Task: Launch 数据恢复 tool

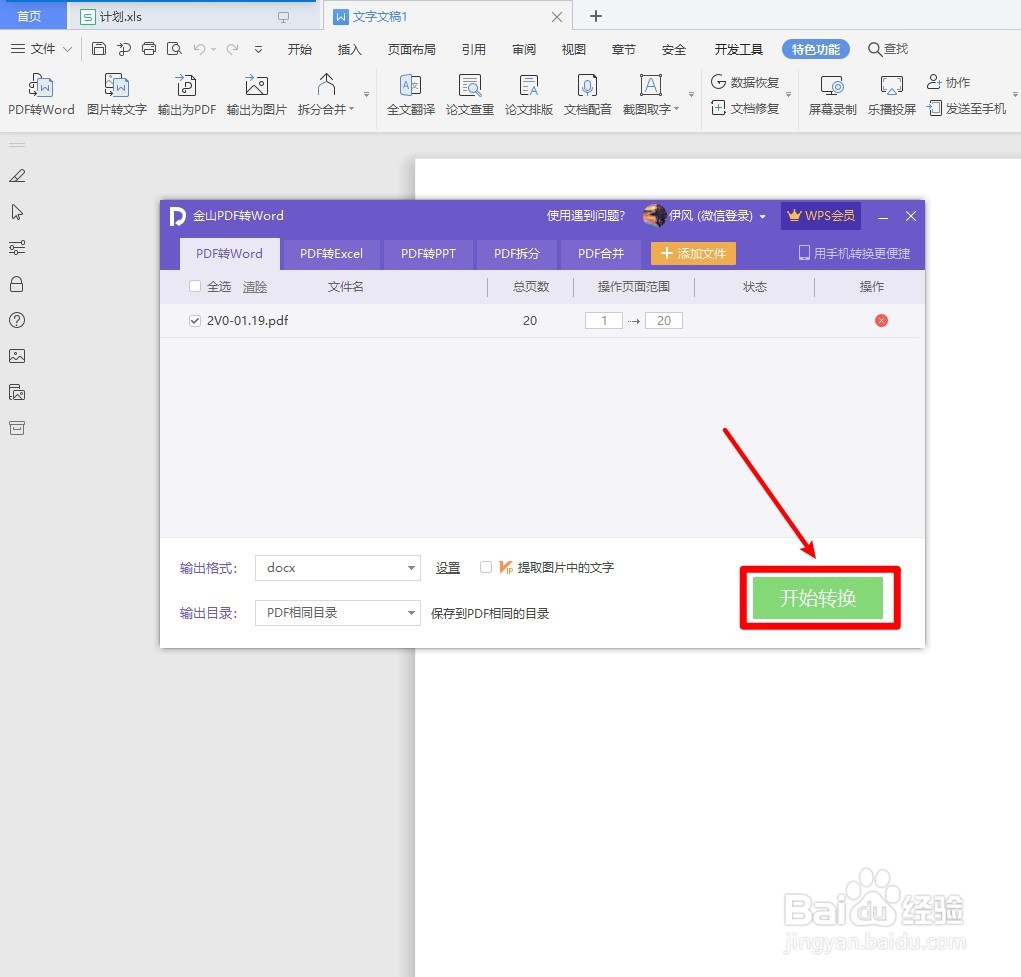Action: click(745, 82)
